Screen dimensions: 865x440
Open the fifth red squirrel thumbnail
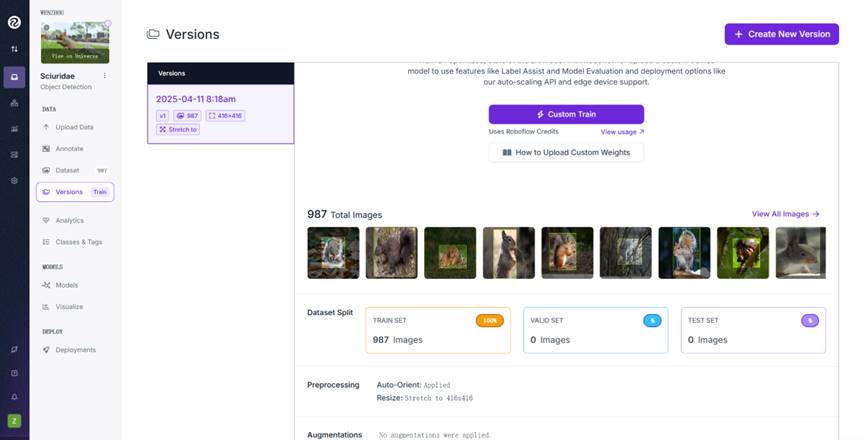[x=567, y=253]
